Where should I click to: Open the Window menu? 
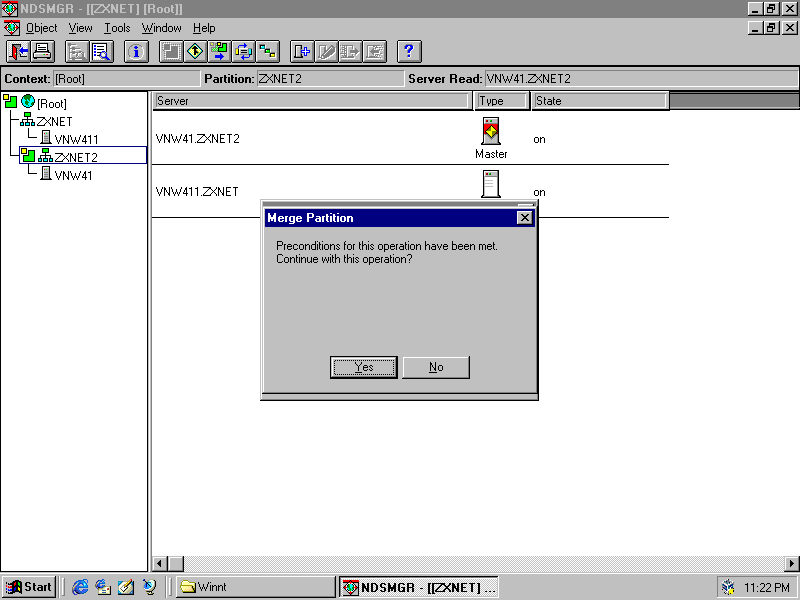[x=162, y=28]
